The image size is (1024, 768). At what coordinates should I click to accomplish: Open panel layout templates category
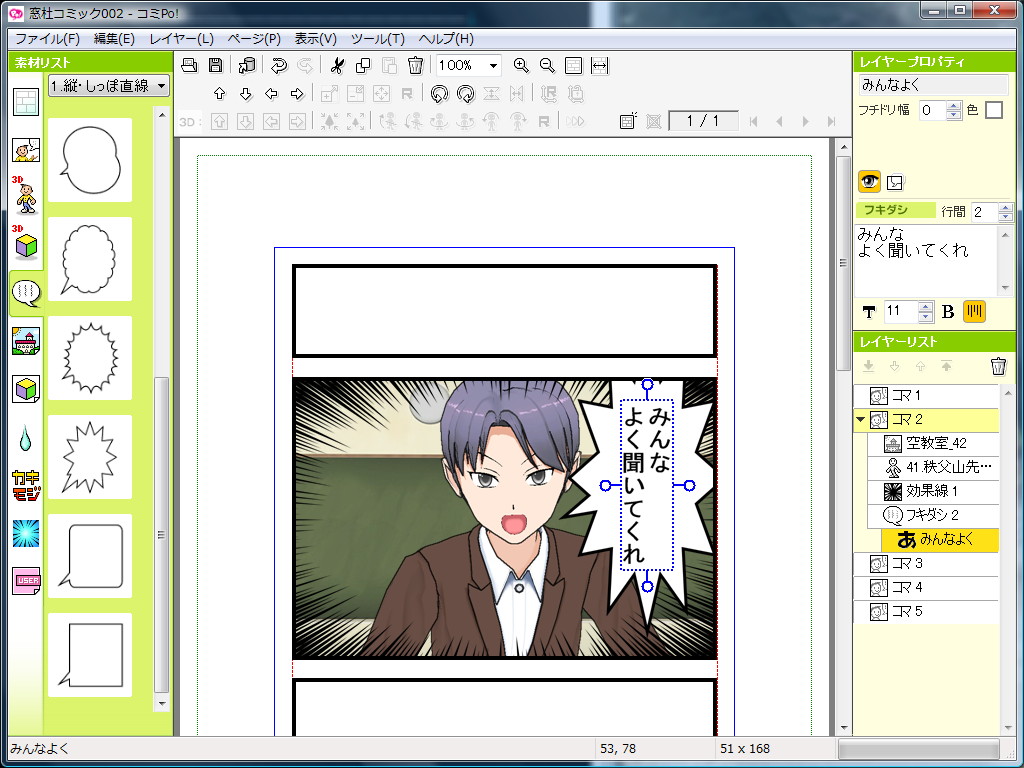pos(26,103)
